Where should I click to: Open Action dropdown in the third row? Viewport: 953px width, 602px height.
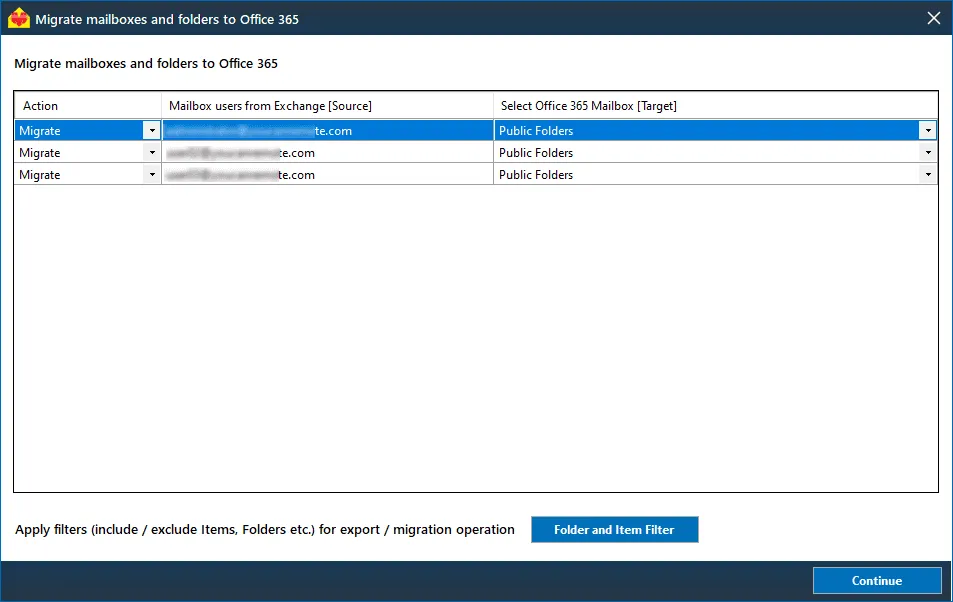point(152,175)
